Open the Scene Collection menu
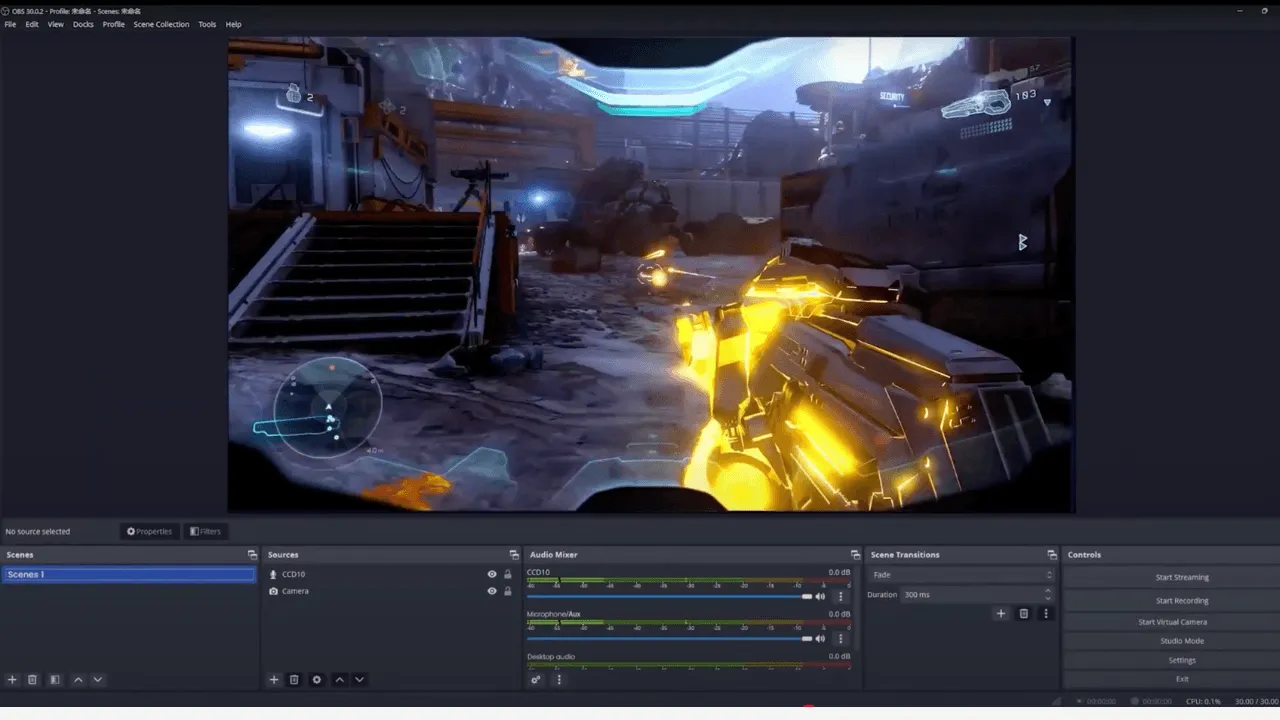The image size is (1280, 720). (161, 24)
